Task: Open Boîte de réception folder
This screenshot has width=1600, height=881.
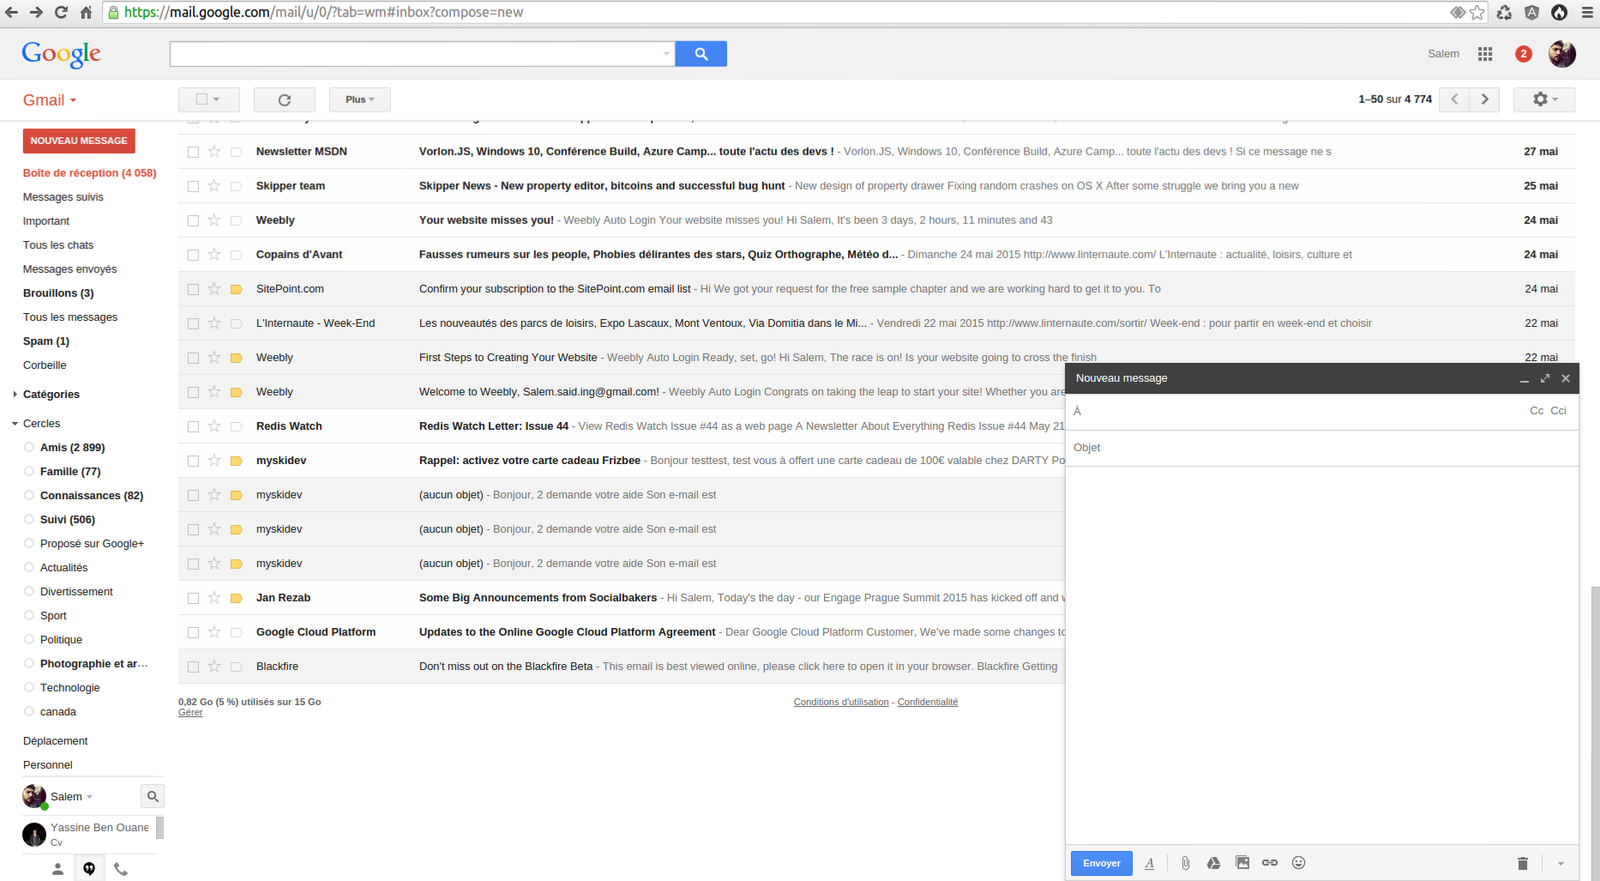Action: 89,173
